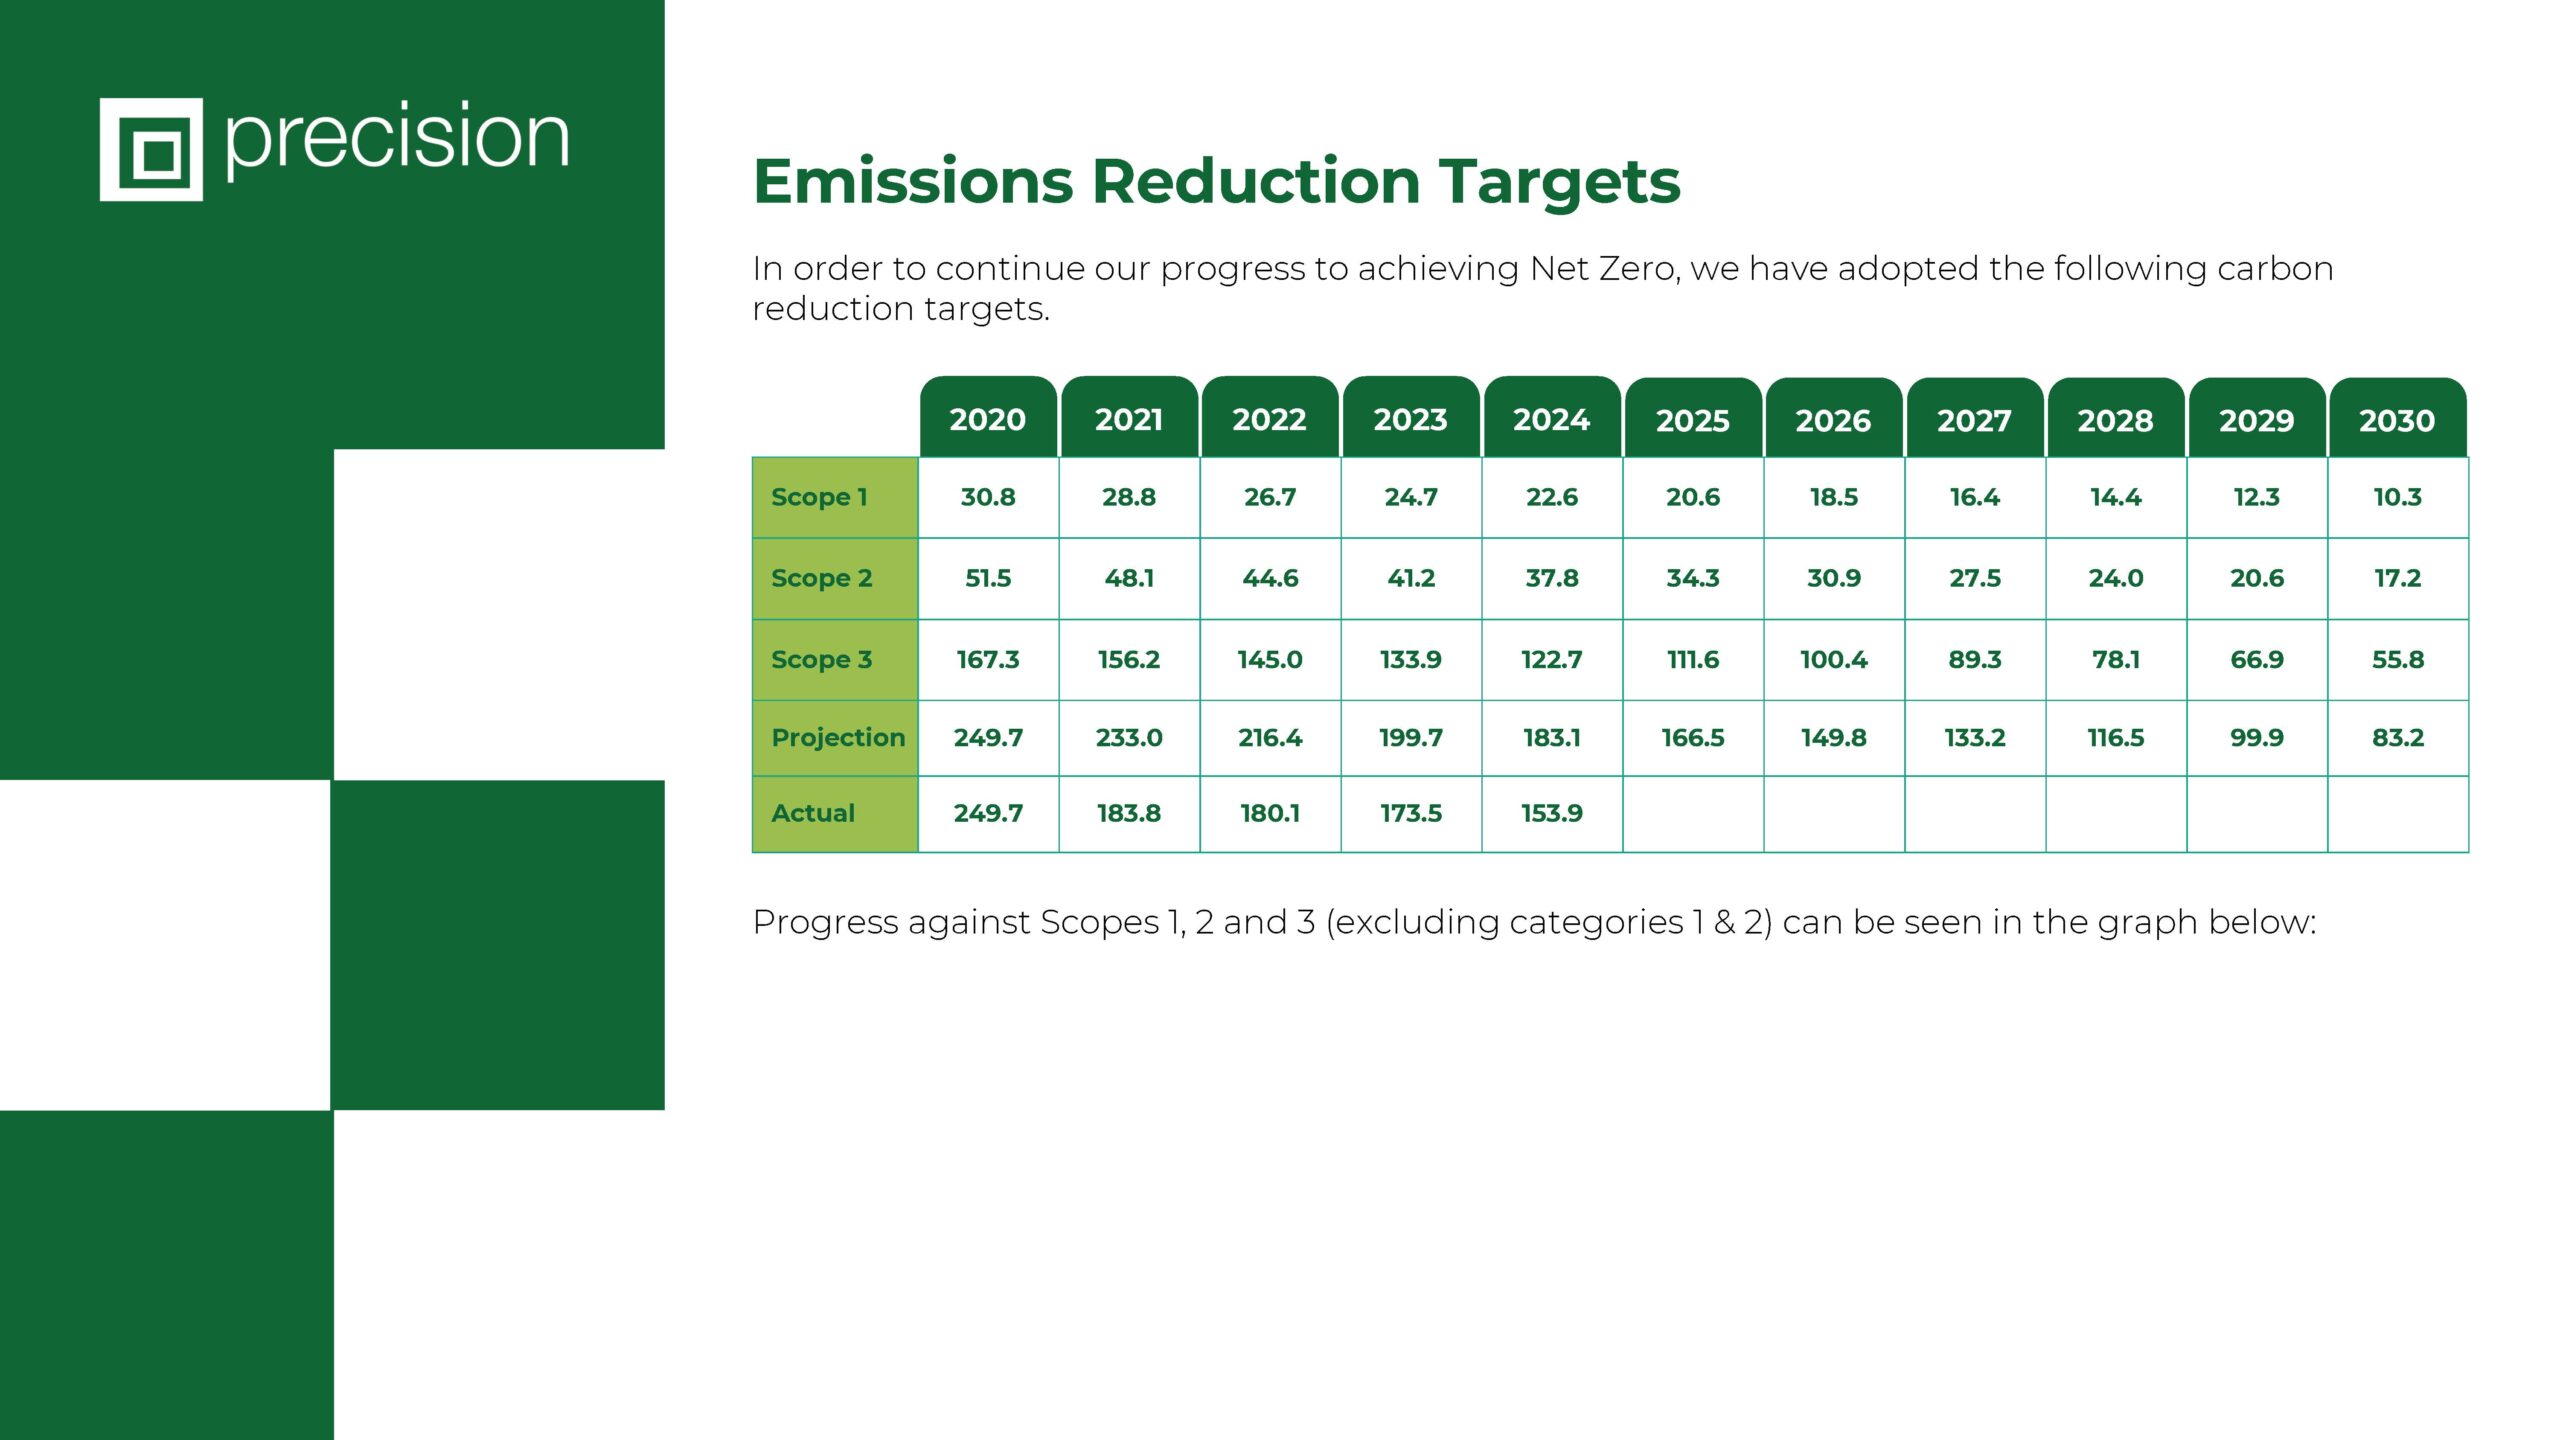
Task: Click Scope 2 value 41.2
Action: [x=1411, y=578]
